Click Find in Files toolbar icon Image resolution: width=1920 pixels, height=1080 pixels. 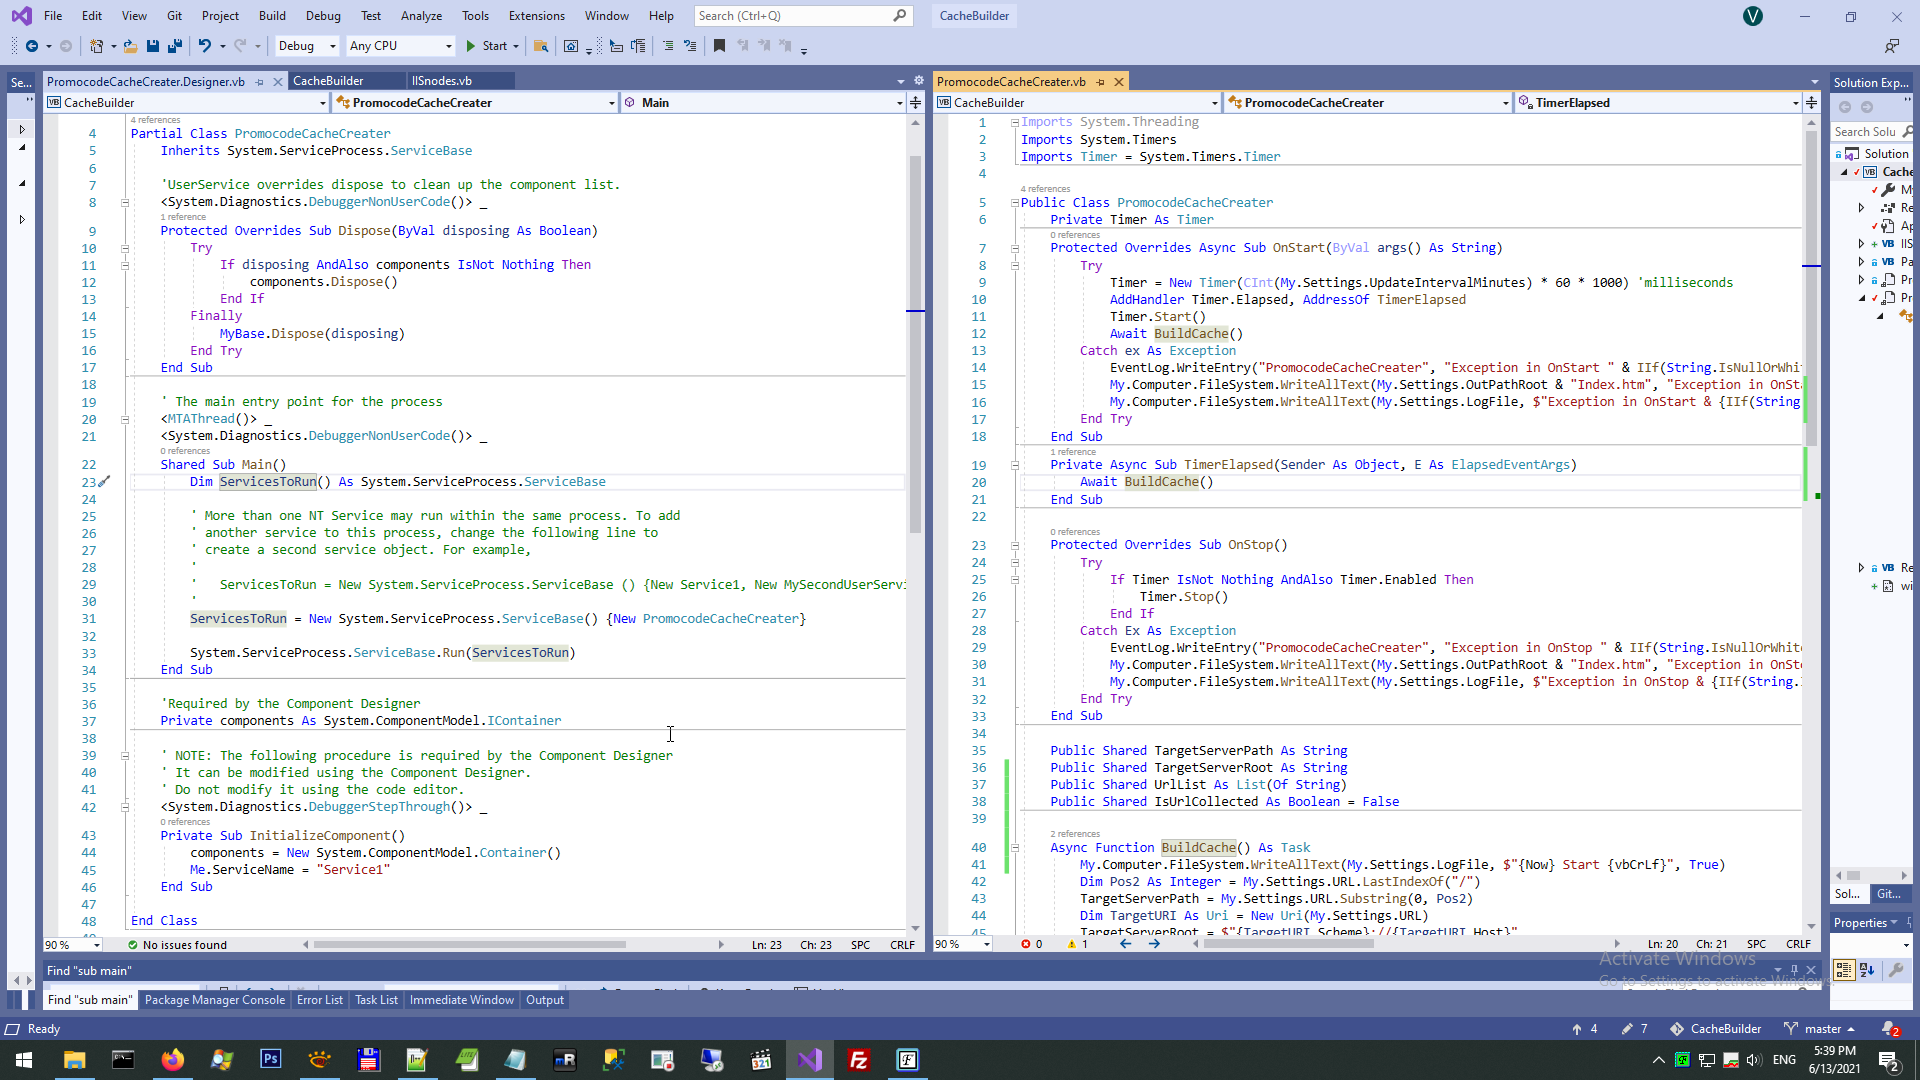pyautogui.click(x=540, y=46)
